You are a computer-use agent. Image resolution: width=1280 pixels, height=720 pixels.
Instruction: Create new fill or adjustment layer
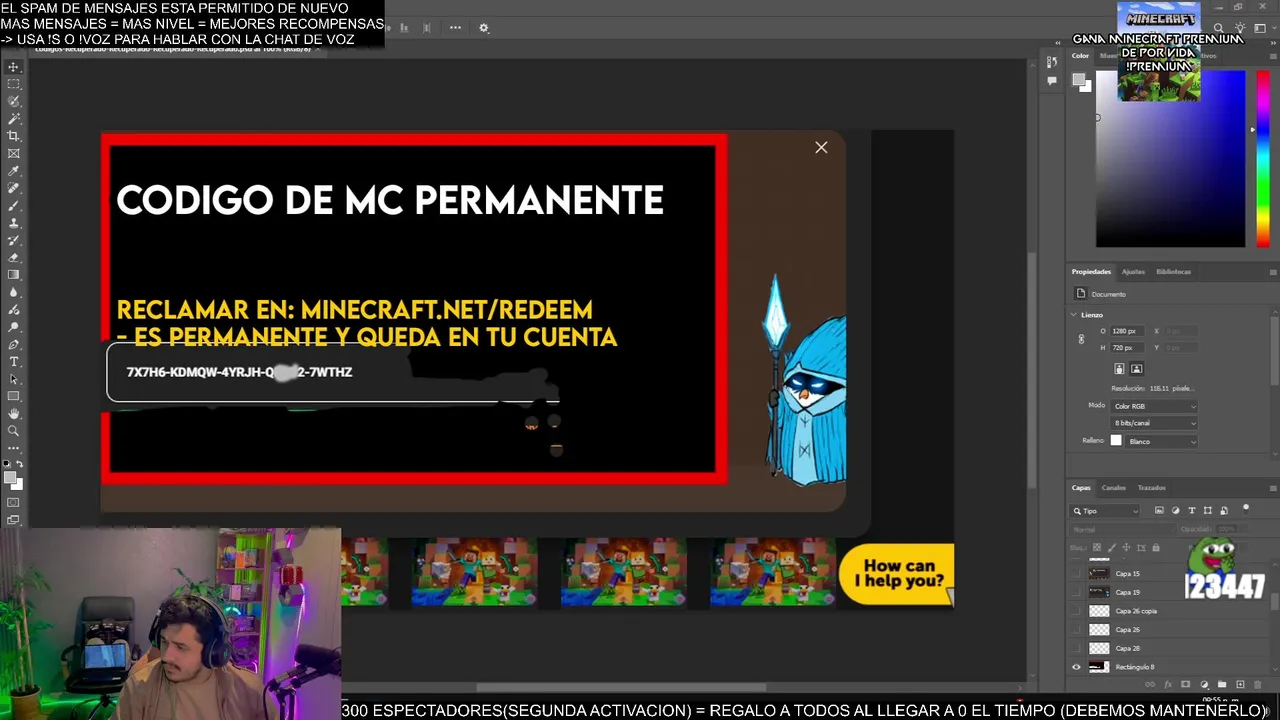tap(1204, 684)
